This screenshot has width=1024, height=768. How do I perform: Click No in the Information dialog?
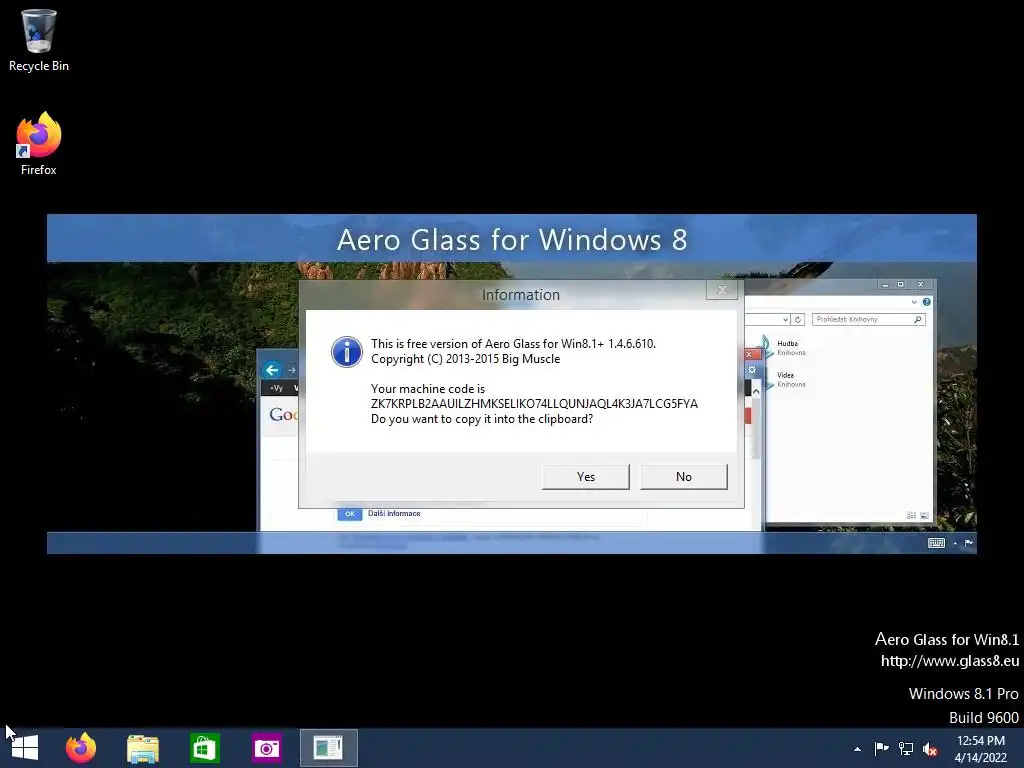tap(684, 477)
